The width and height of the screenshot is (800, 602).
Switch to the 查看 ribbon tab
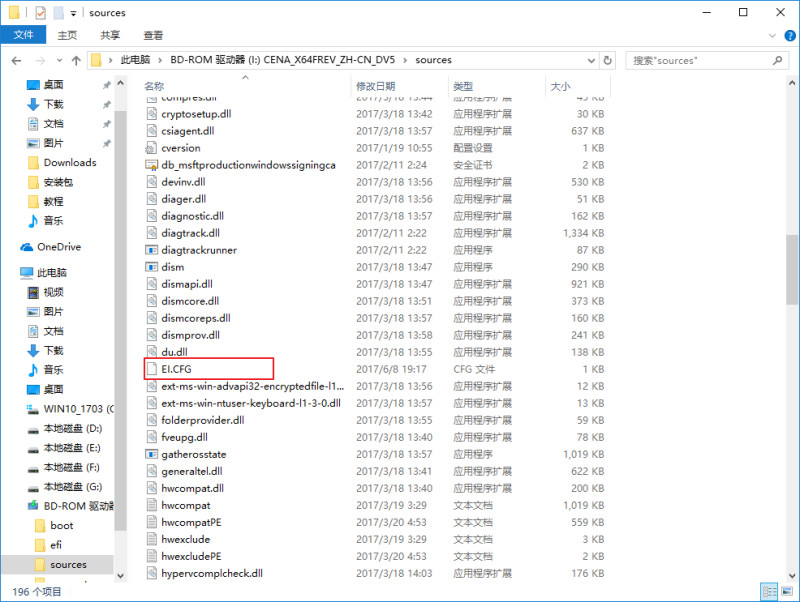153,35
